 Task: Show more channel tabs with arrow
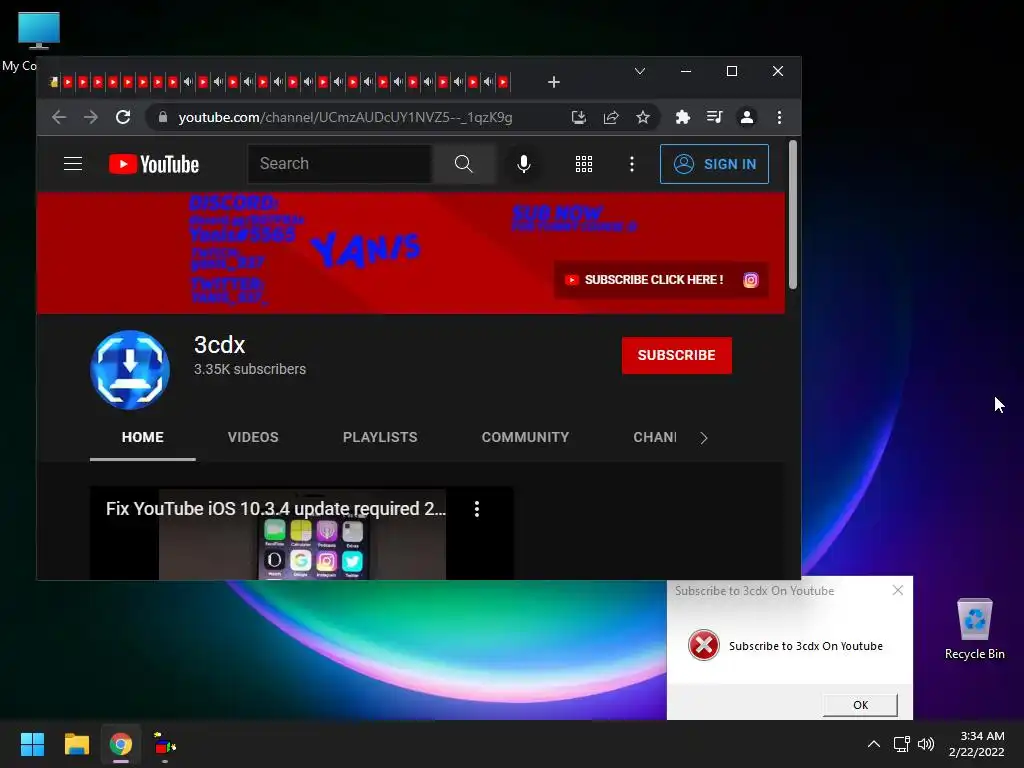(x=703, y=438)
